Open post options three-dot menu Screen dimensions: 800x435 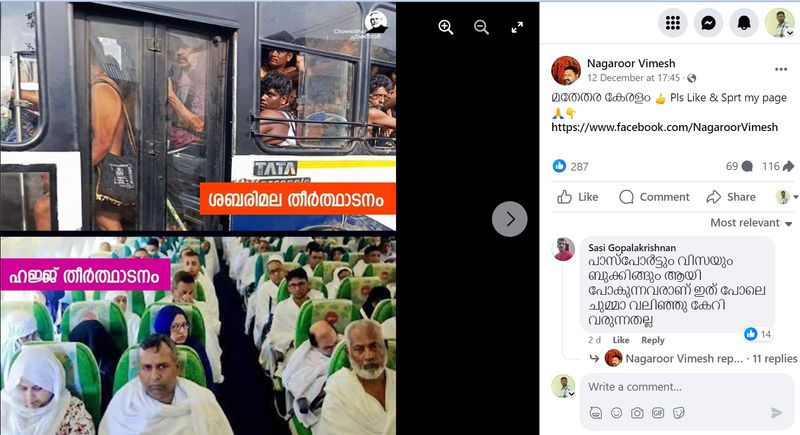tap(781, 69)
